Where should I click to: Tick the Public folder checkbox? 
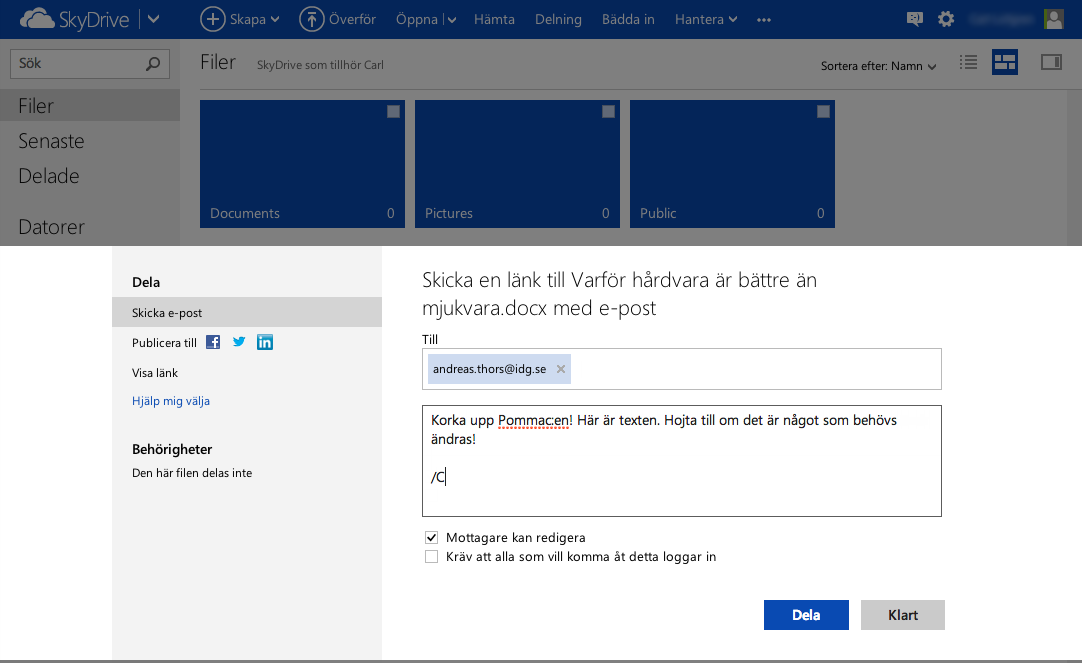coord(823,112)
